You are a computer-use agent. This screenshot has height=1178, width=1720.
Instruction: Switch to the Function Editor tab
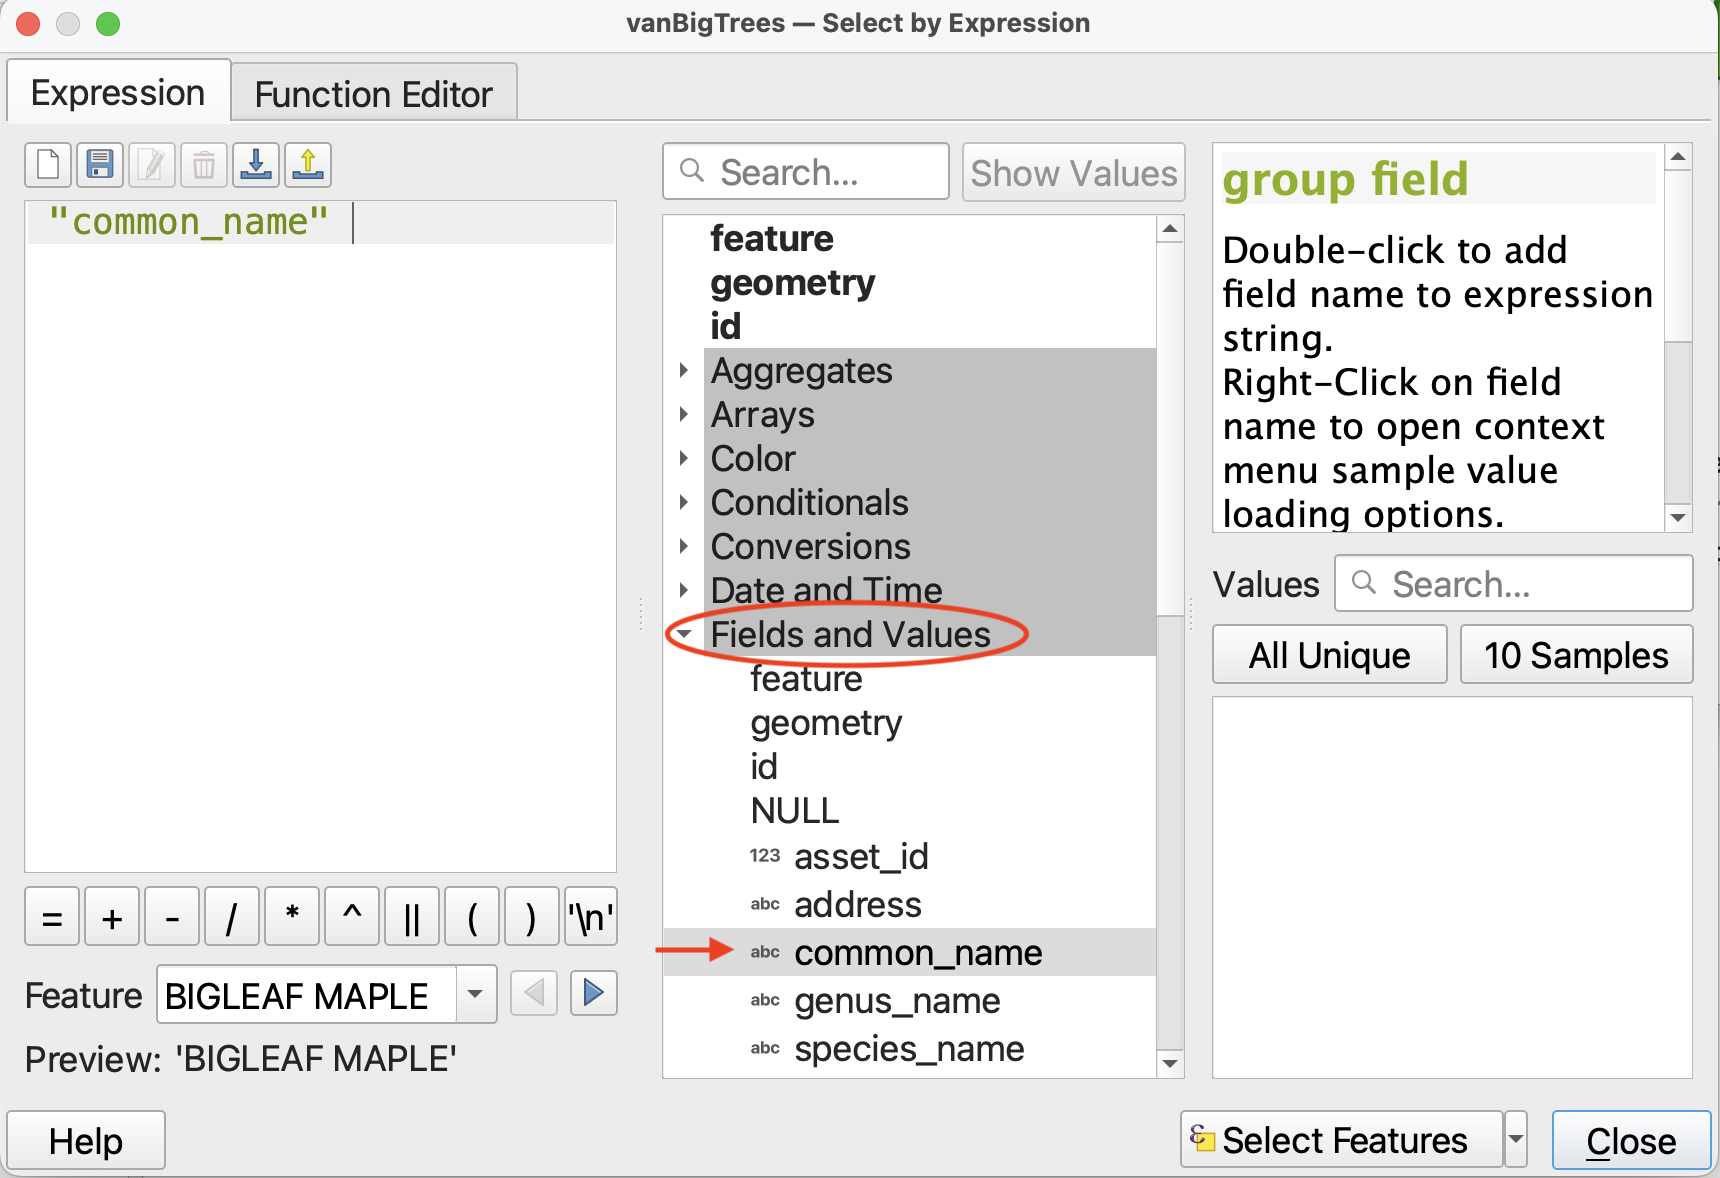pos(373,94)
